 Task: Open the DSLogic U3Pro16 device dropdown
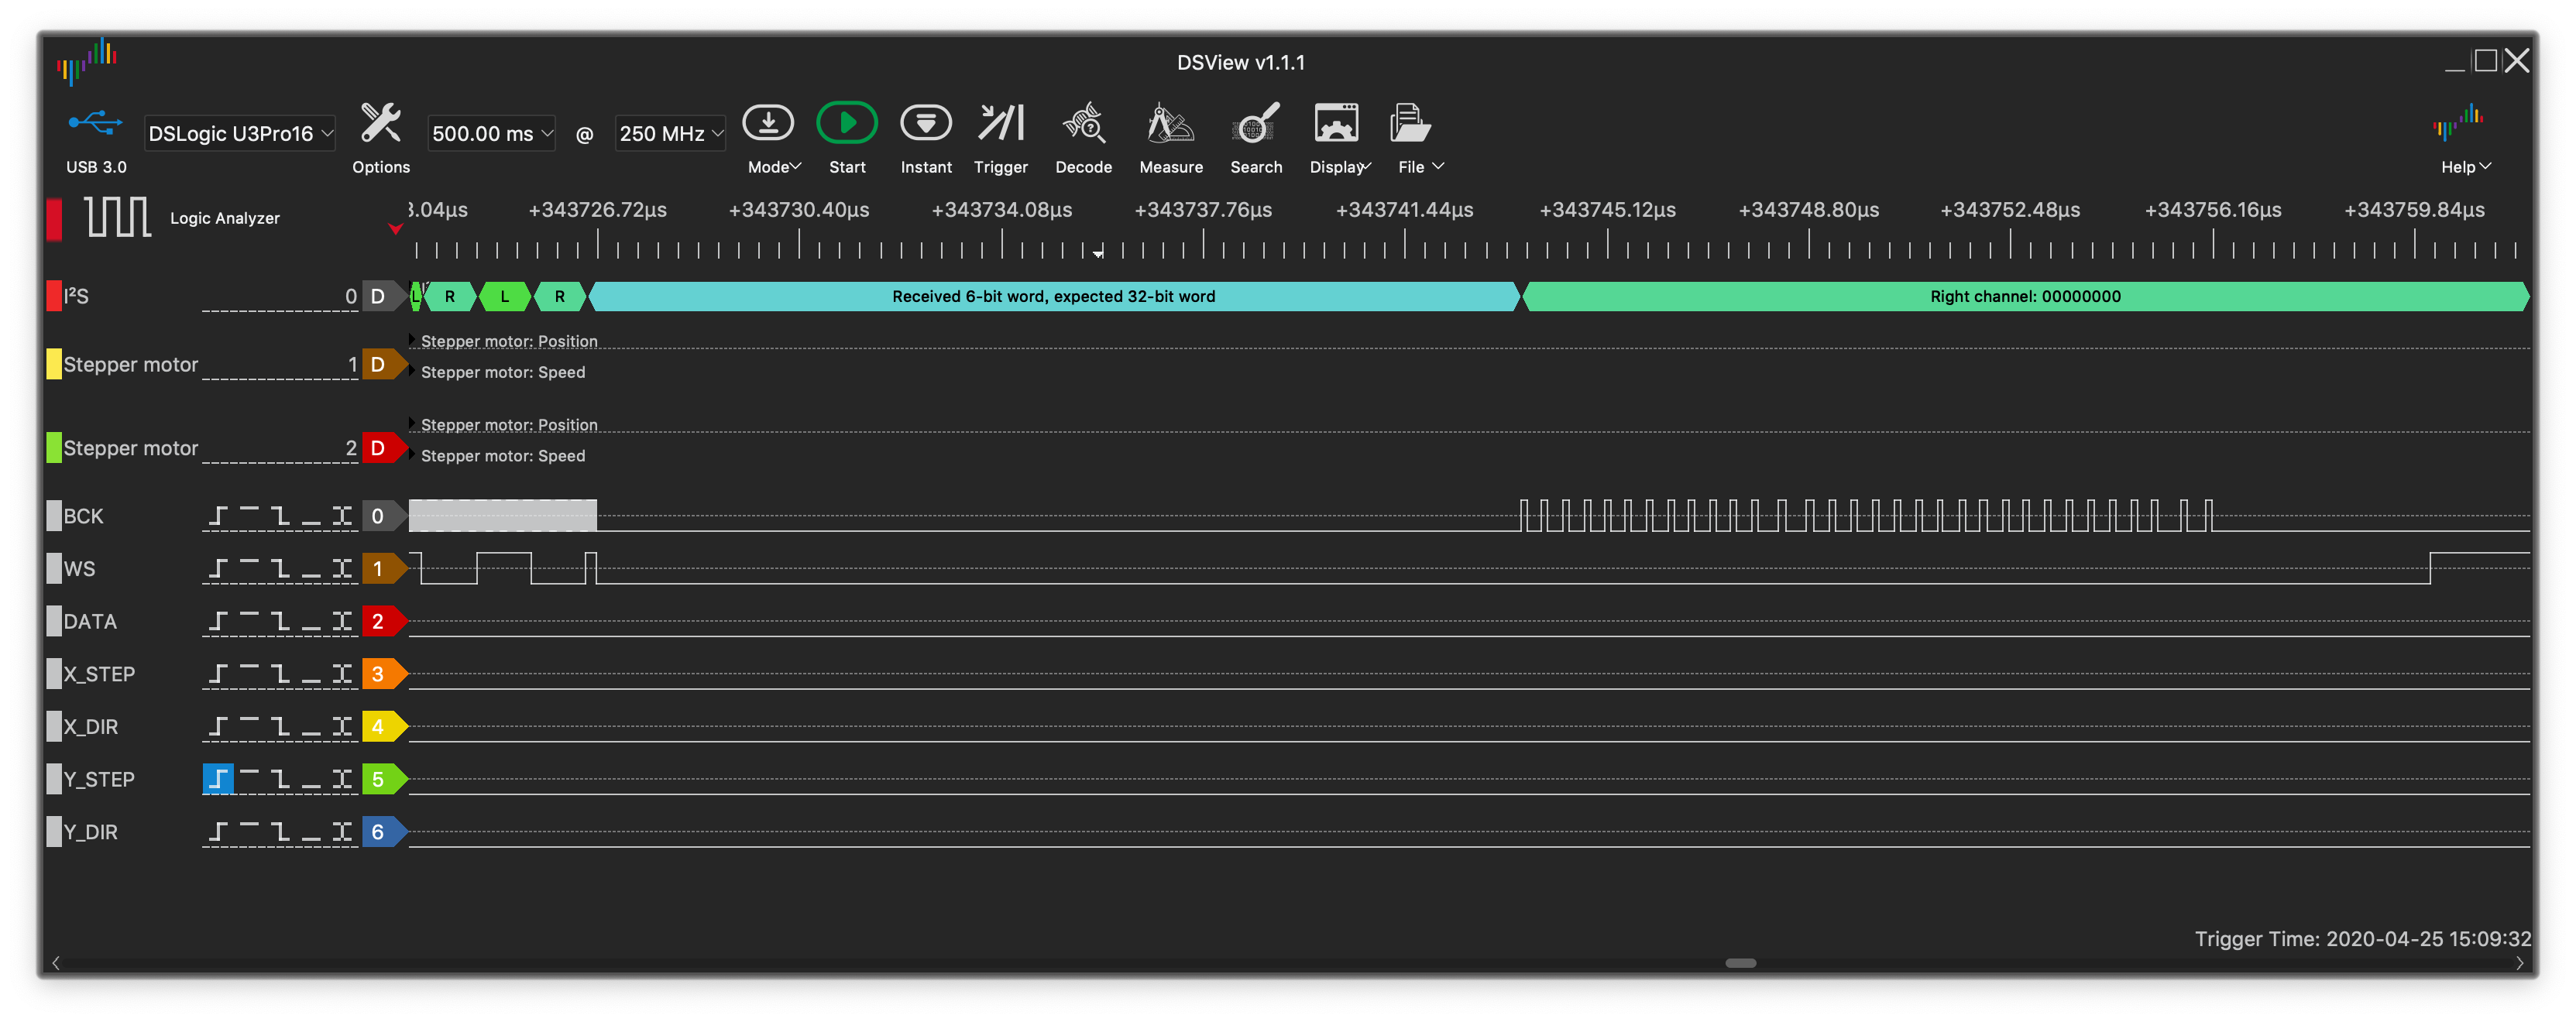[240, 133]
